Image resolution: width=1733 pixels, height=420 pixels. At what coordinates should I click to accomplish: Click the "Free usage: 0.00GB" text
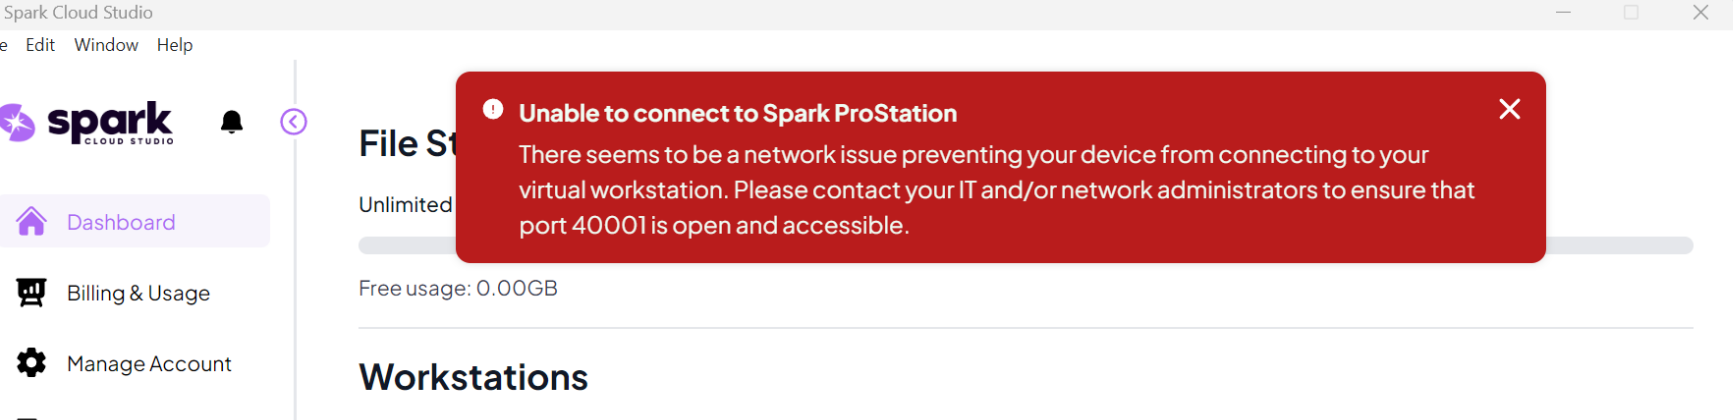(458, 288)
